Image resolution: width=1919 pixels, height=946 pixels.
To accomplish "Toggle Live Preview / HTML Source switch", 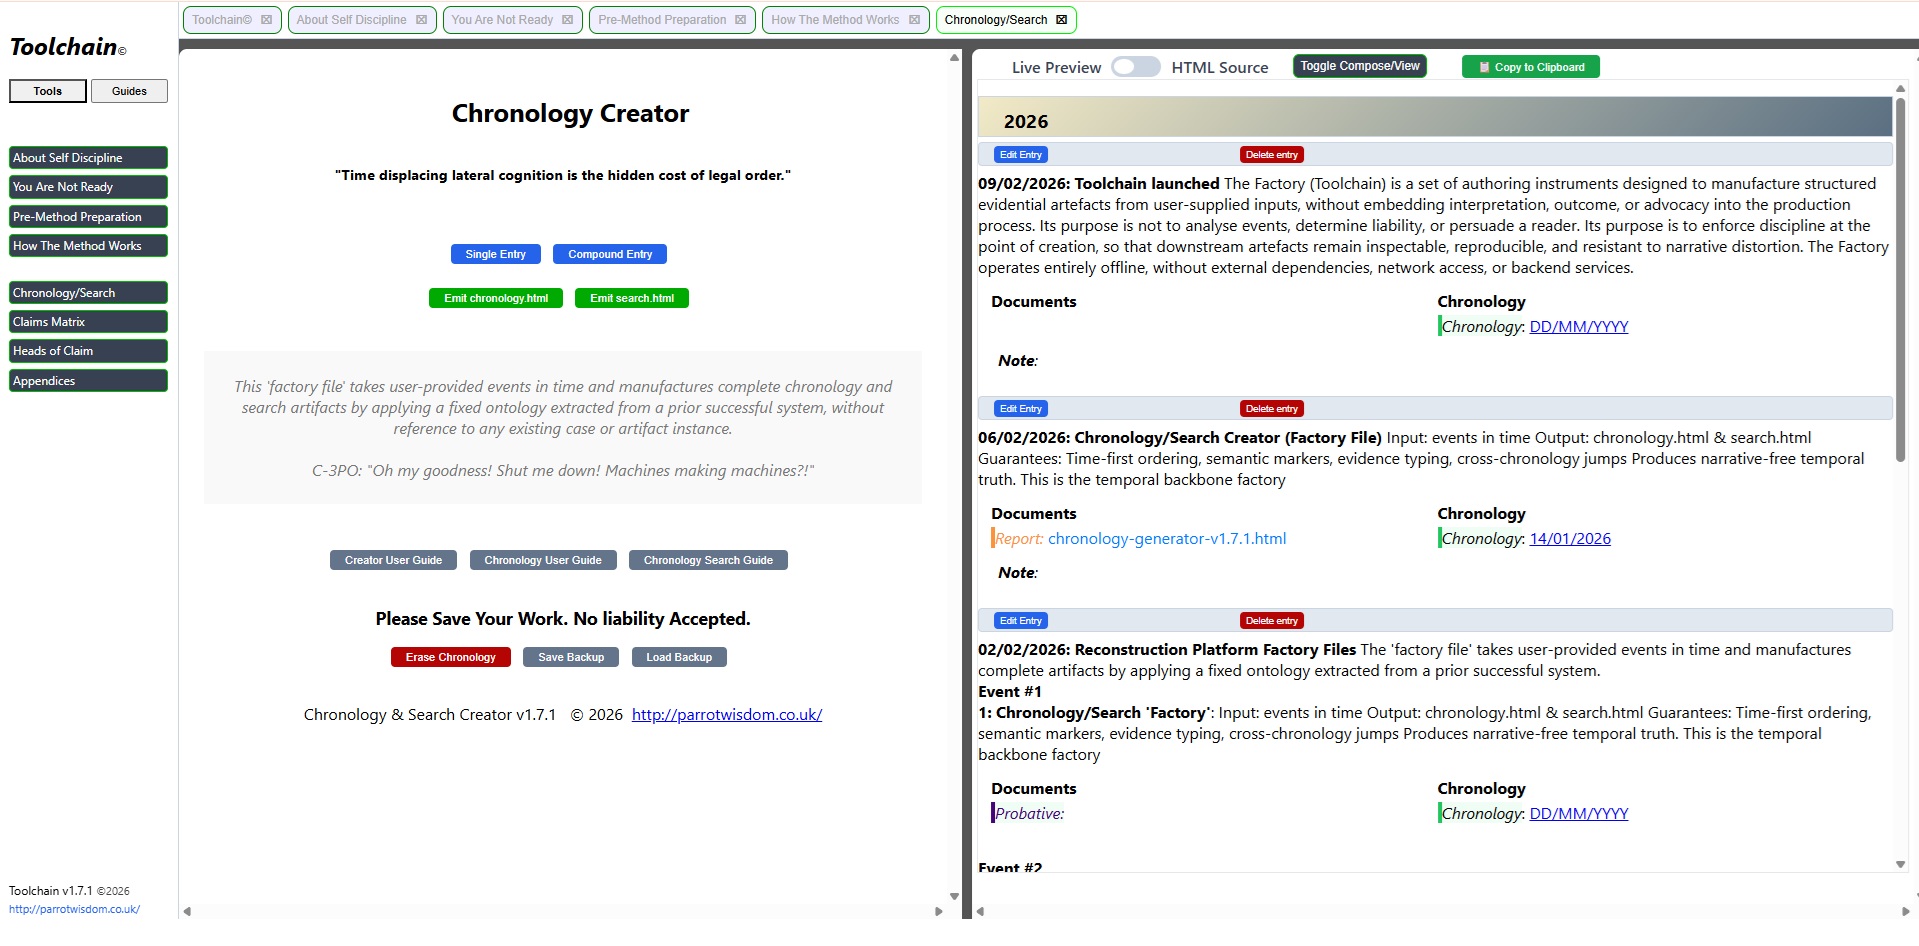I will pos(1135,67).
